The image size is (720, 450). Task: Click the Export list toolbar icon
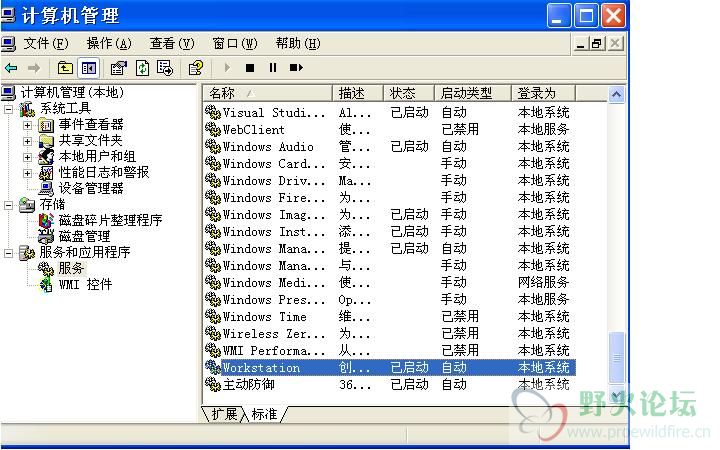pyautogui.click(x=165, y=68)
